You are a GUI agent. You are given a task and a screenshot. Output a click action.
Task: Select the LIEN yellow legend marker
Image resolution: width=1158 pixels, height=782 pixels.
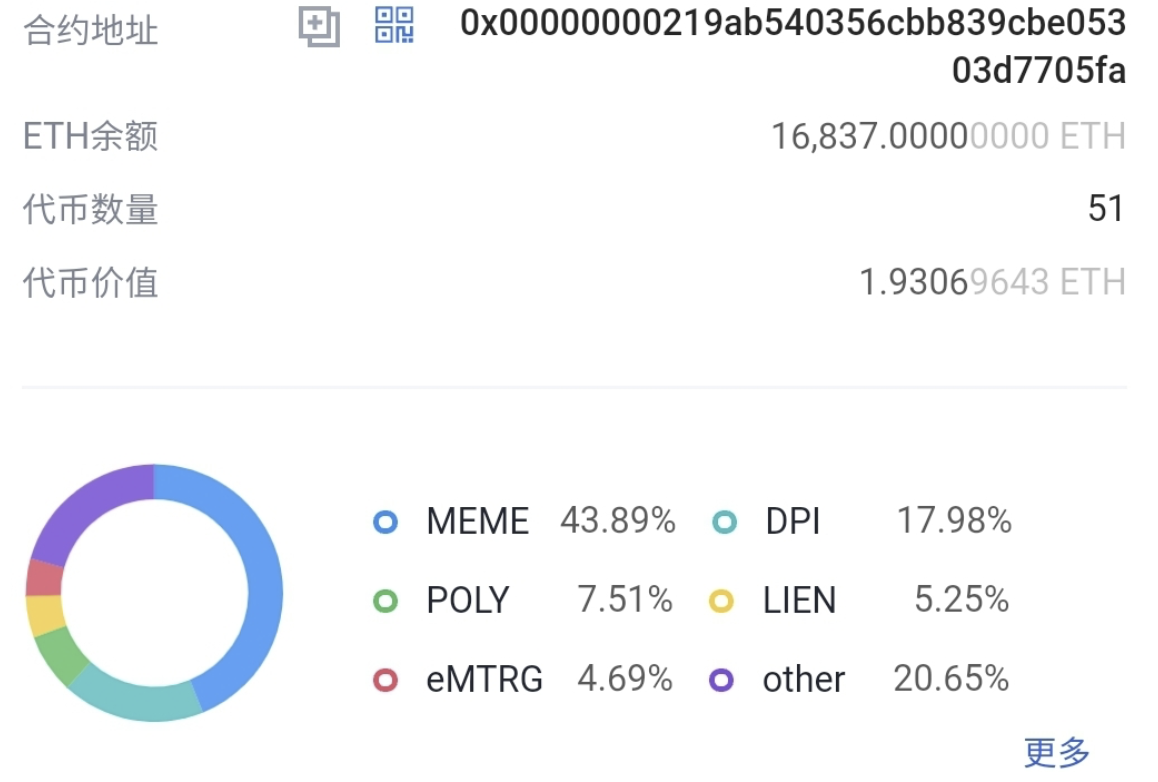tap(722, 601)
